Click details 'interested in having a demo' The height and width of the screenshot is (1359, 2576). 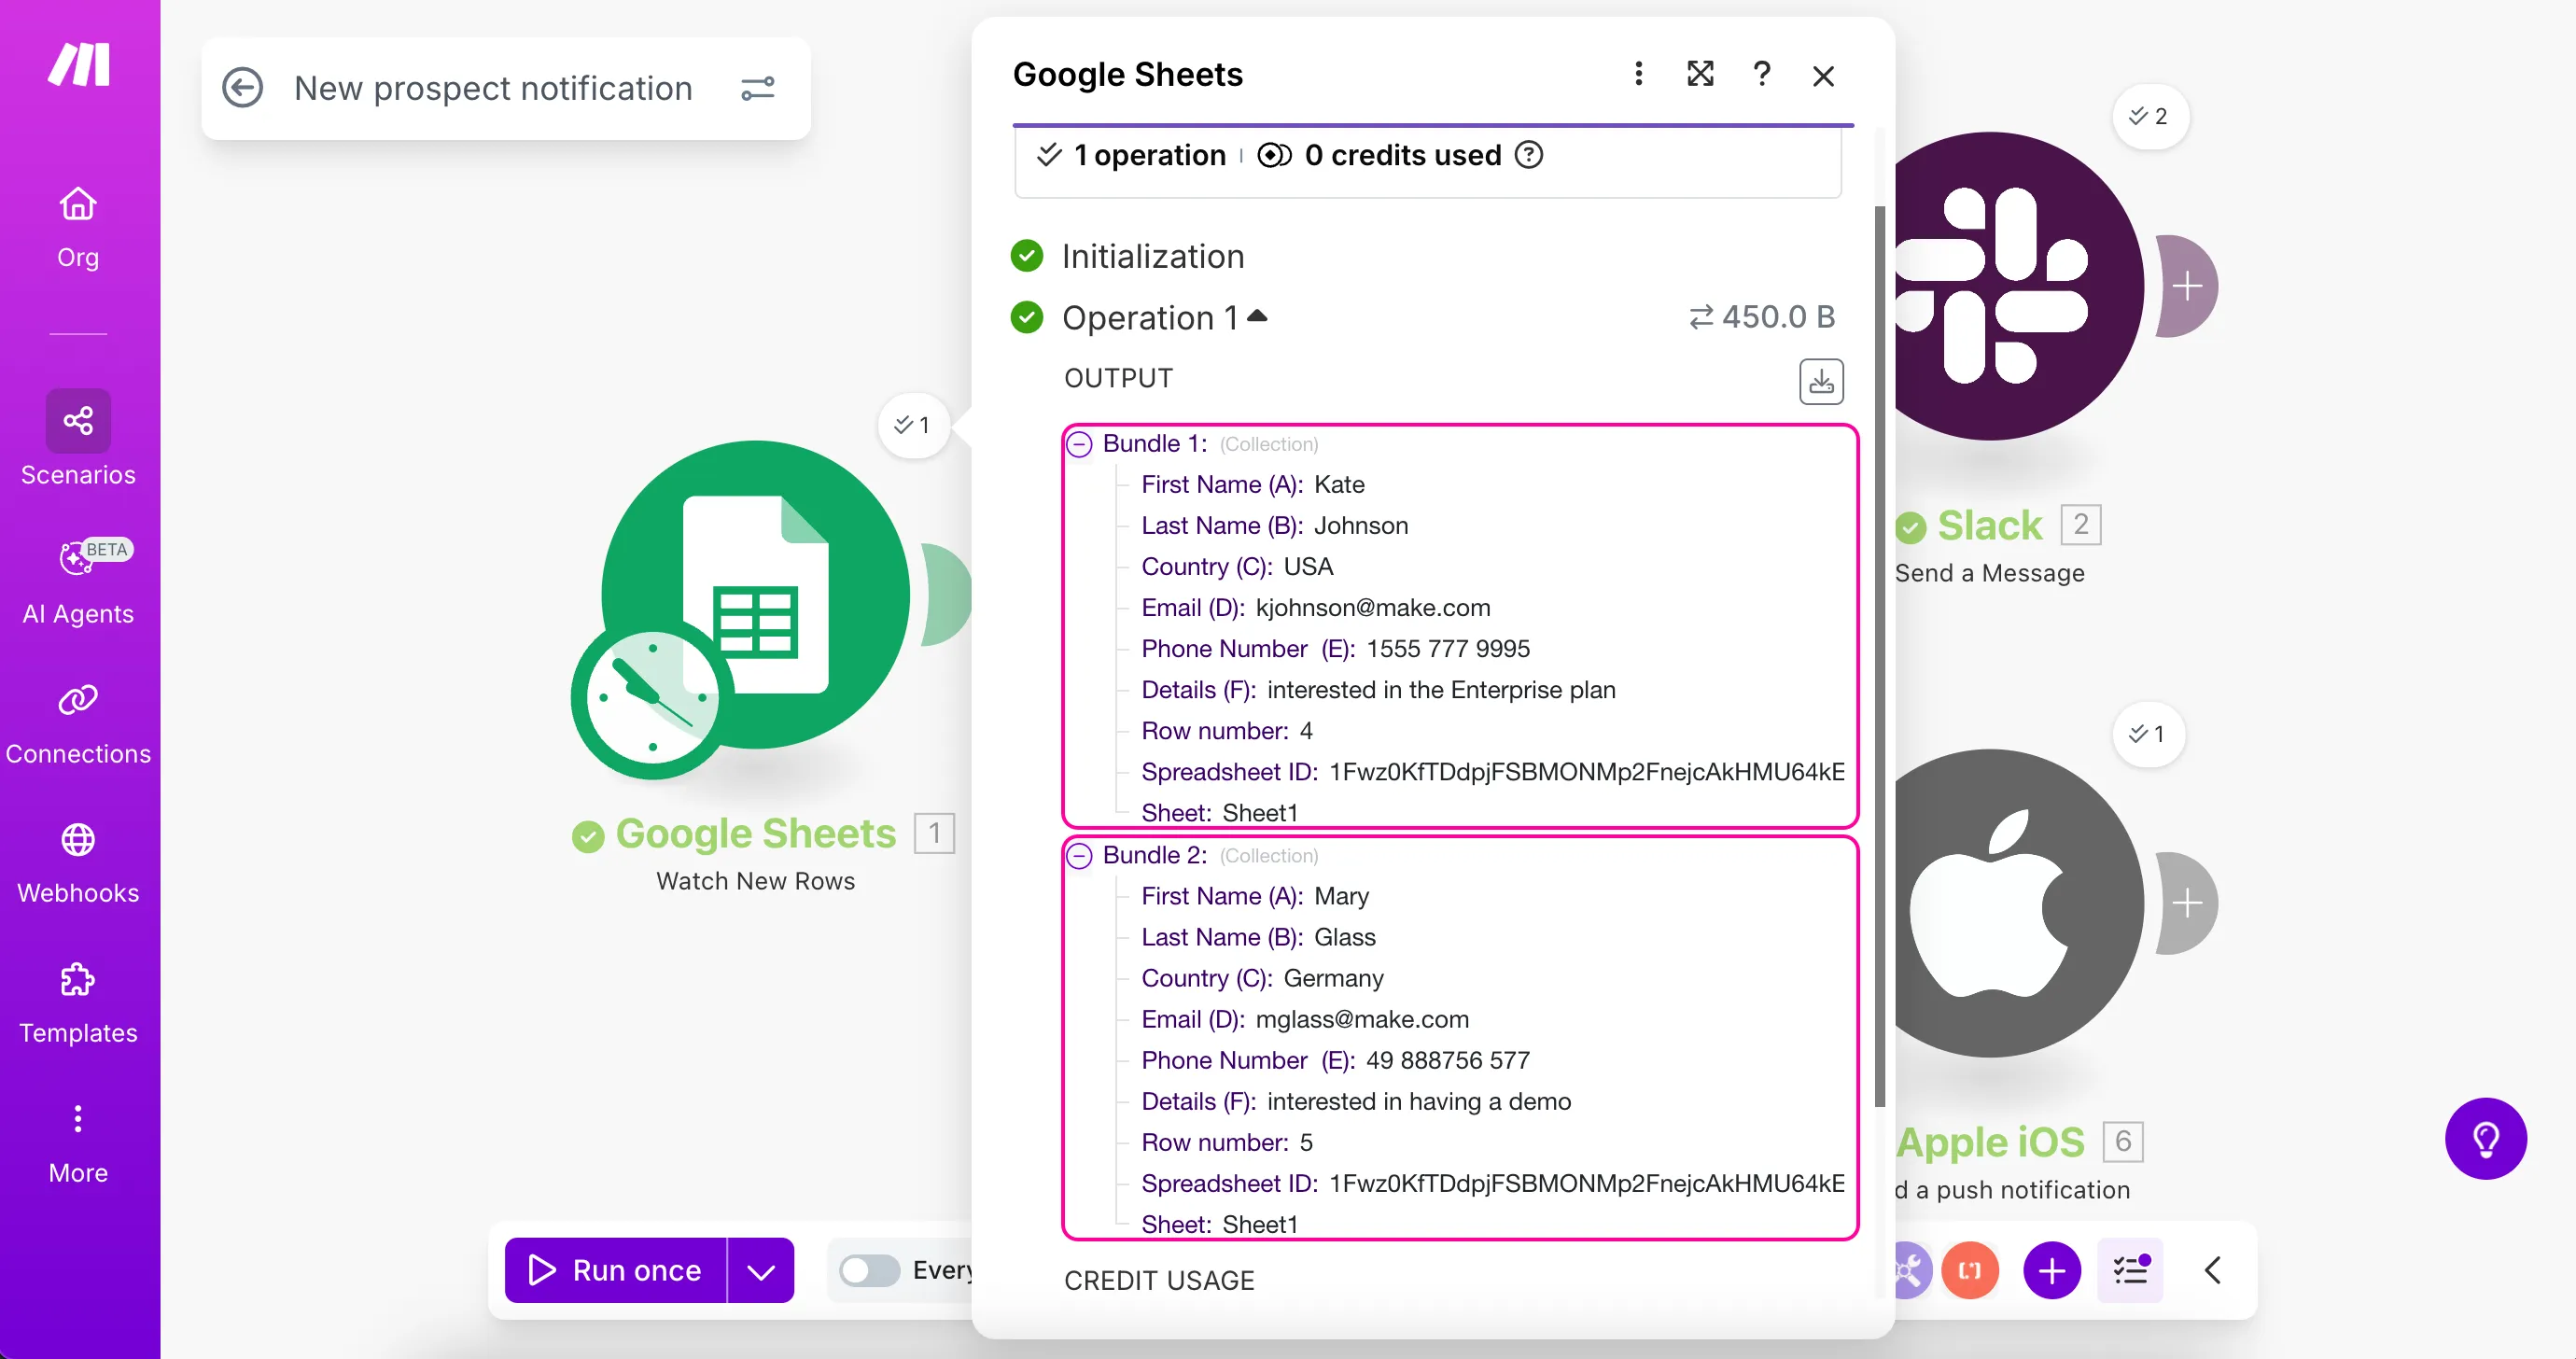click(1419, 1101)
